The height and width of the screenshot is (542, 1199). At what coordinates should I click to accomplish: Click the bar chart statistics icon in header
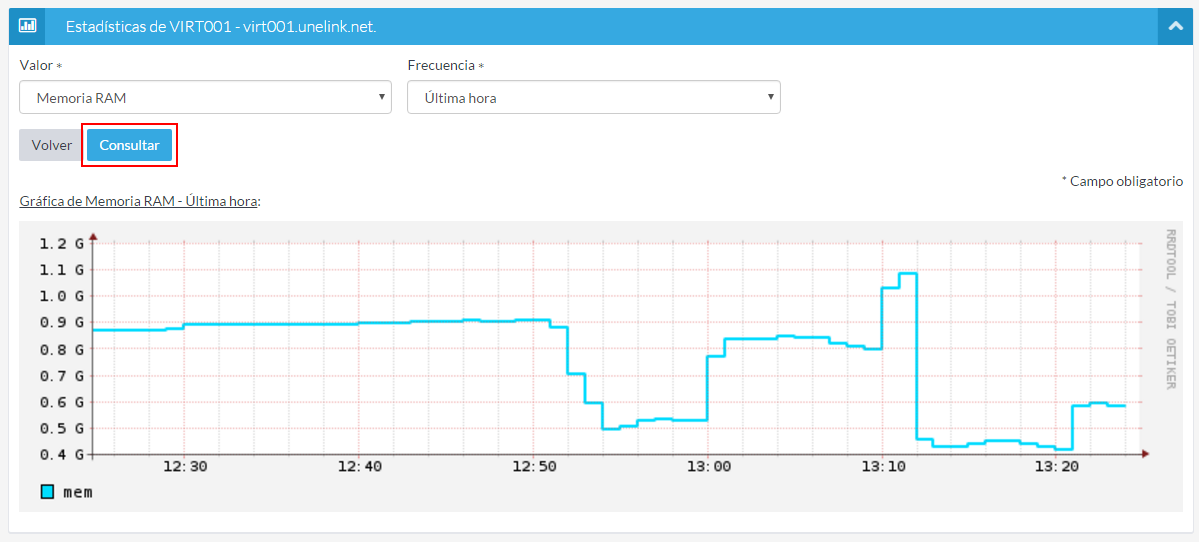click(x=28, y=26)
